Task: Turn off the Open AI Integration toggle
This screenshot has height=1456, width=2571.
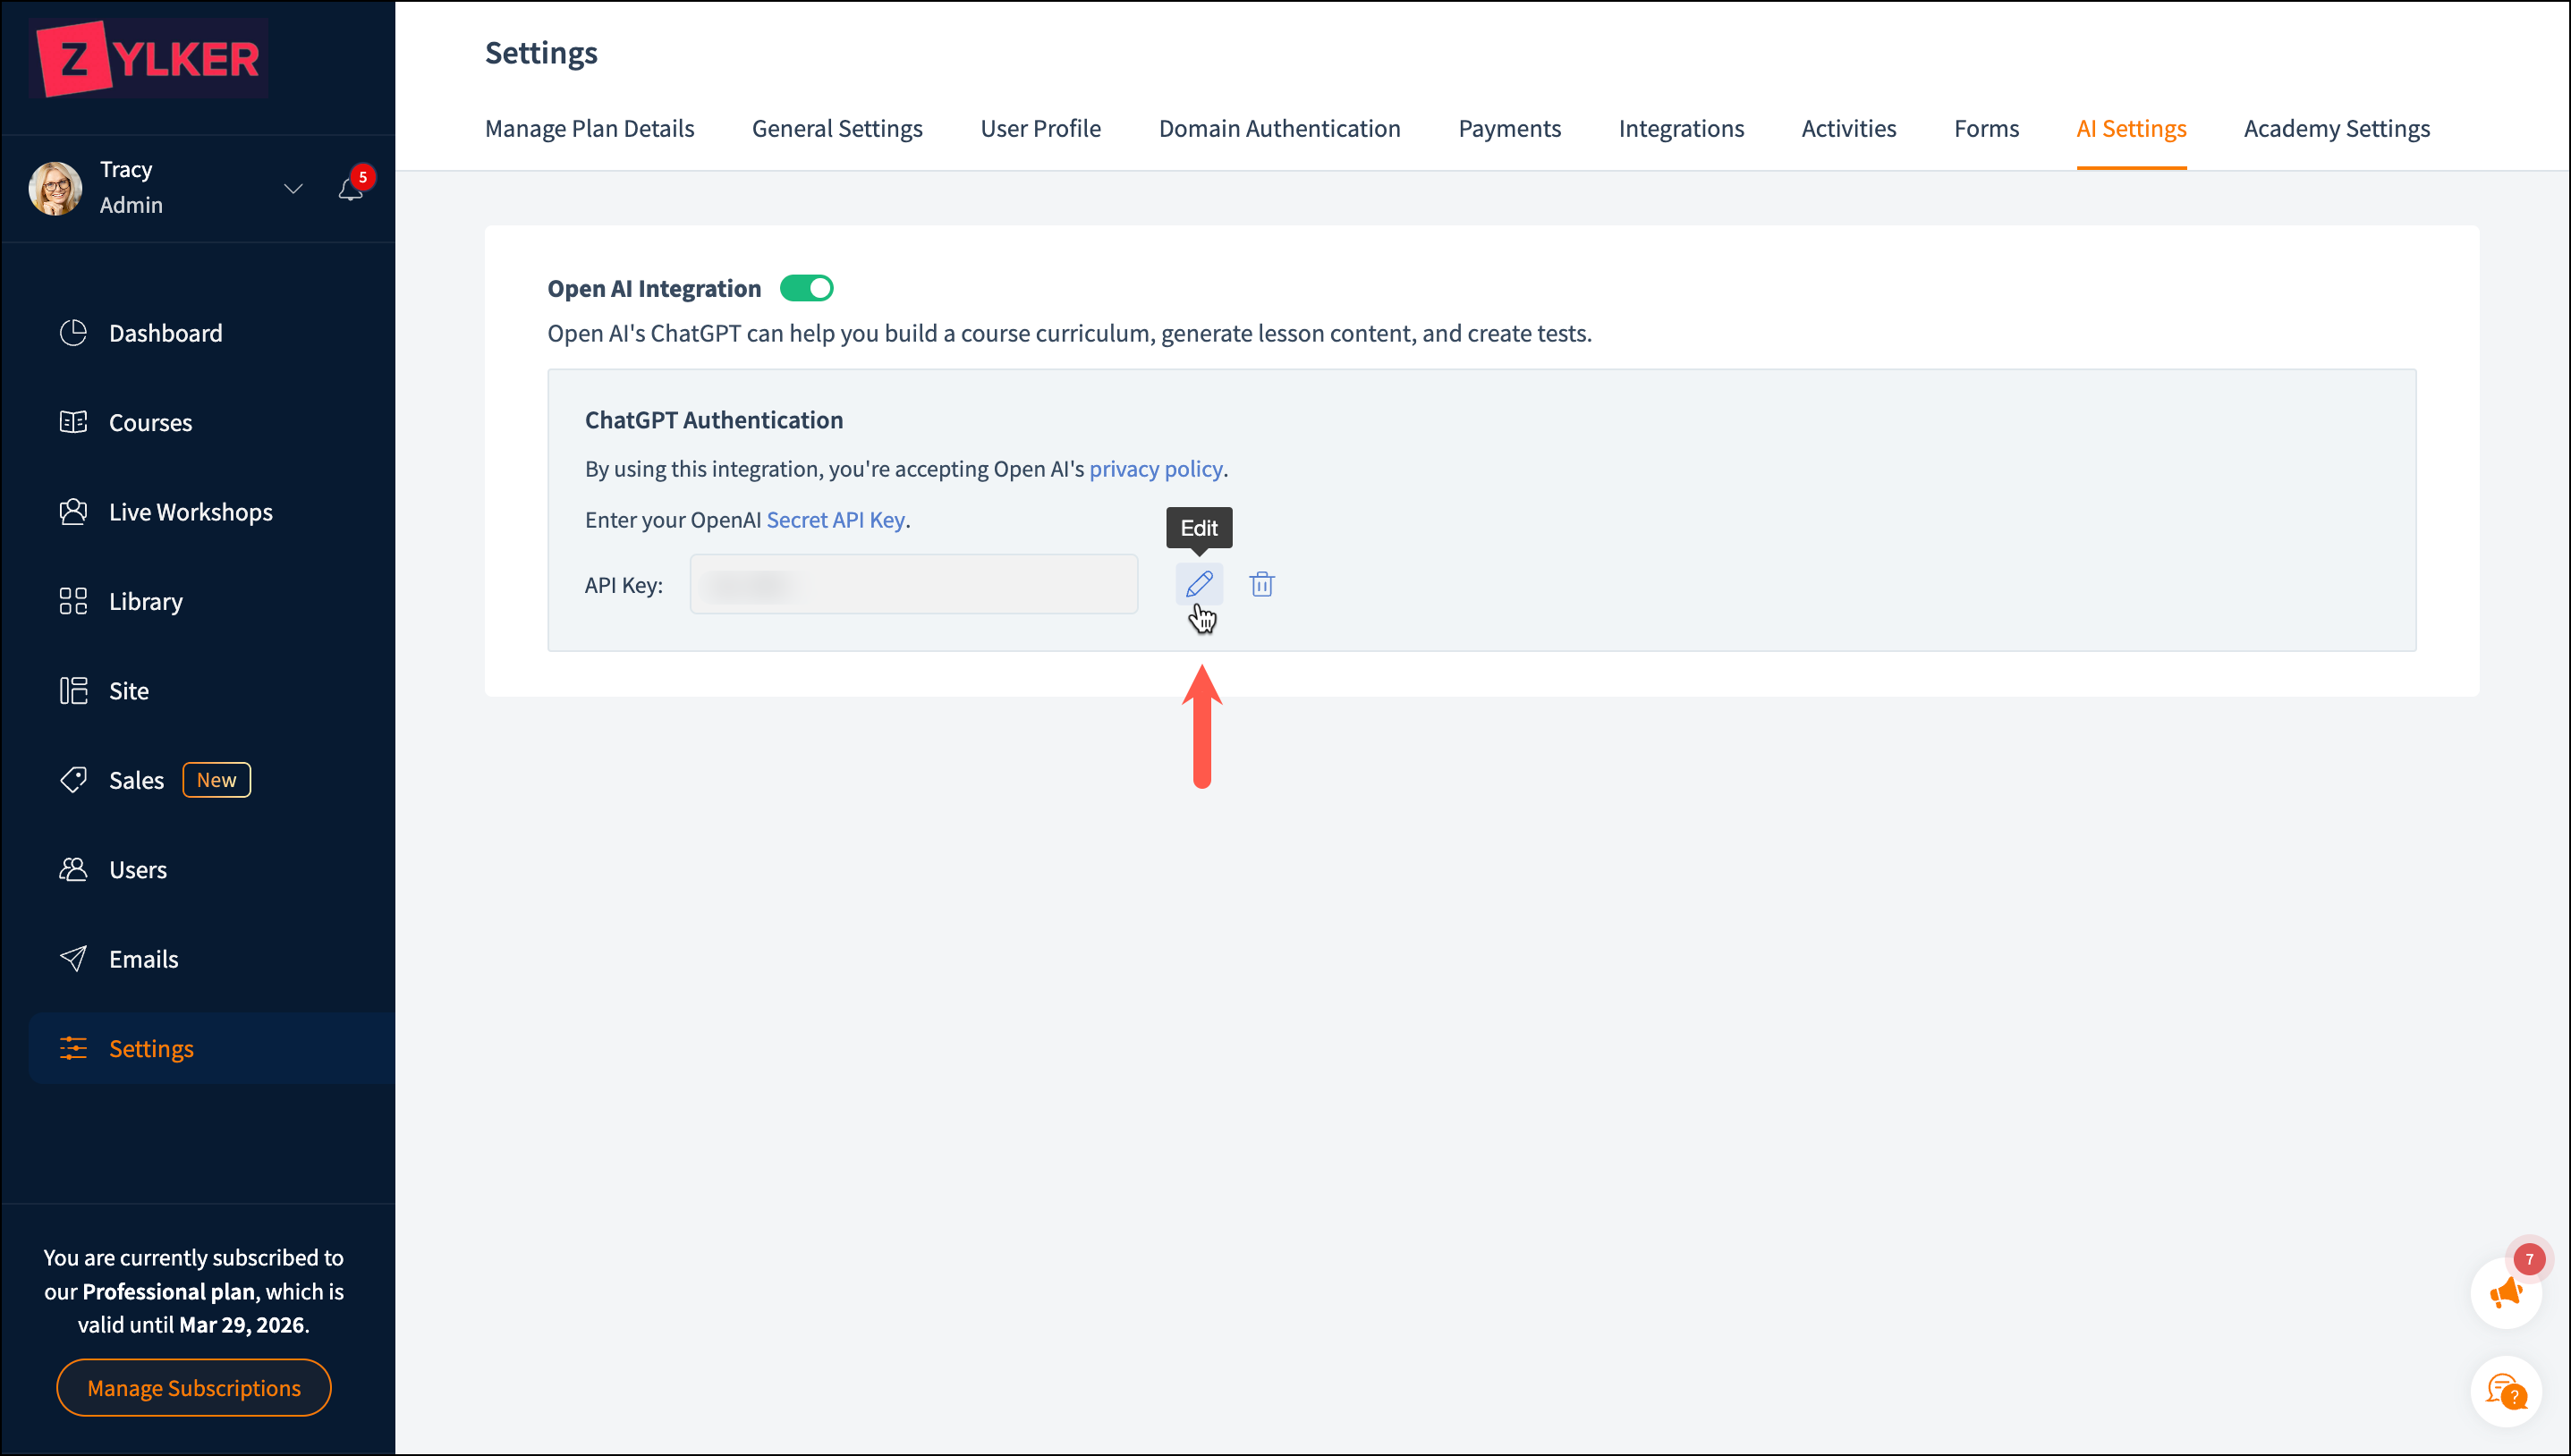Action: point(806,288)
